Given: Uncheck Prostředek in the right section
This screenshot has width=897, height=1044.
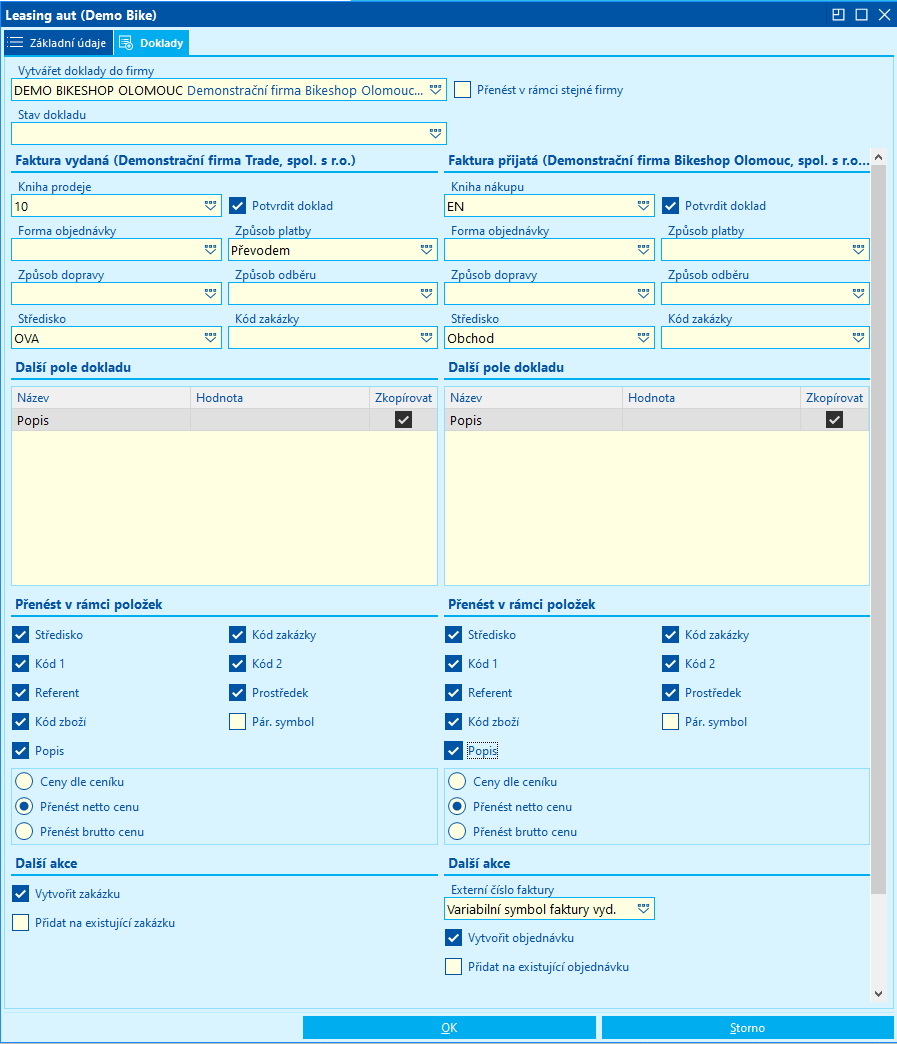Looking at the screenshot, I should pos(671,692).
